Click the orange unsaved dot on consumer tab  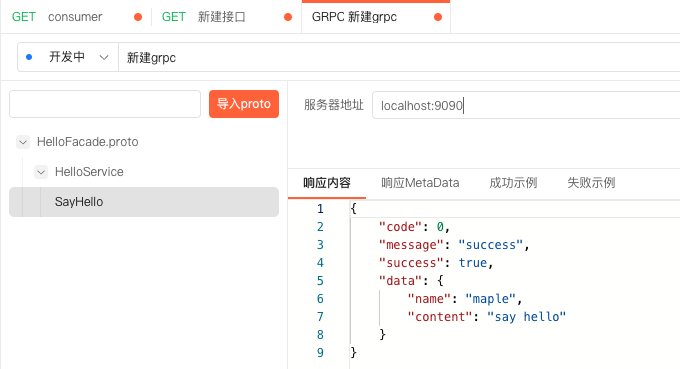pos(138,17)
